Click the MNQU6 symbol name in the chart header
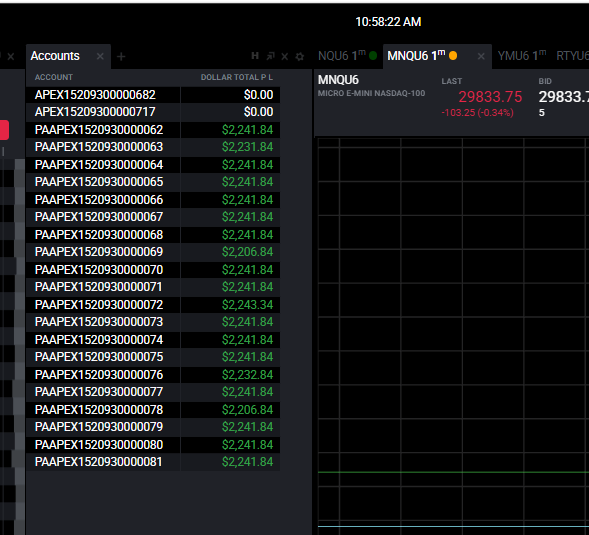 point(338,80)
